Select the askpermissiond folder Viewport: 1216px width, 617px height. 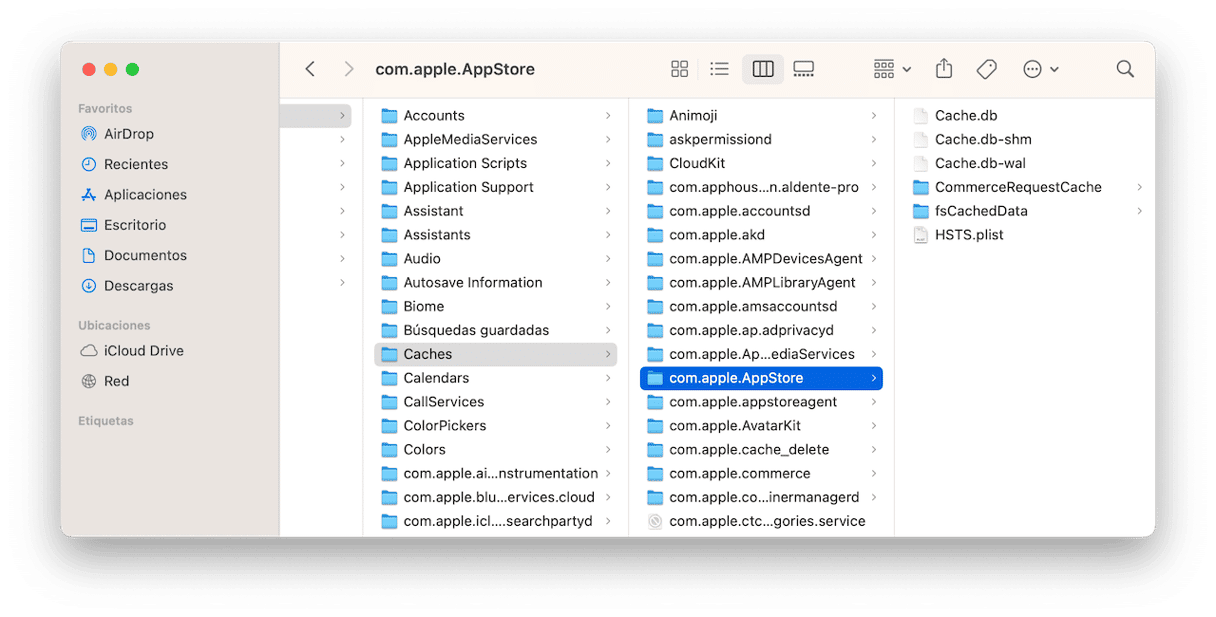(761, 139)
